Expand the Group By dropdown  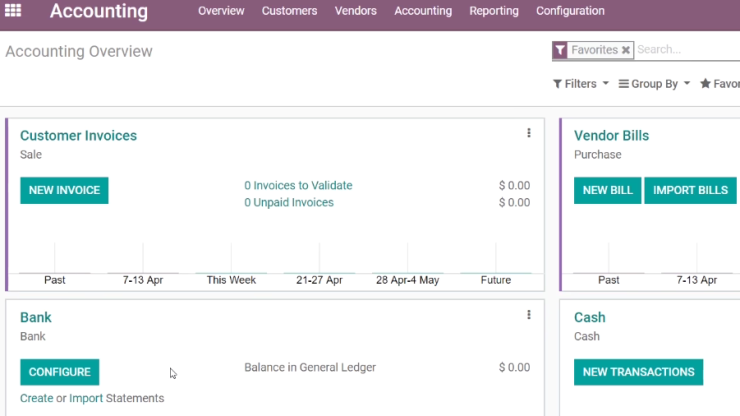654,84
